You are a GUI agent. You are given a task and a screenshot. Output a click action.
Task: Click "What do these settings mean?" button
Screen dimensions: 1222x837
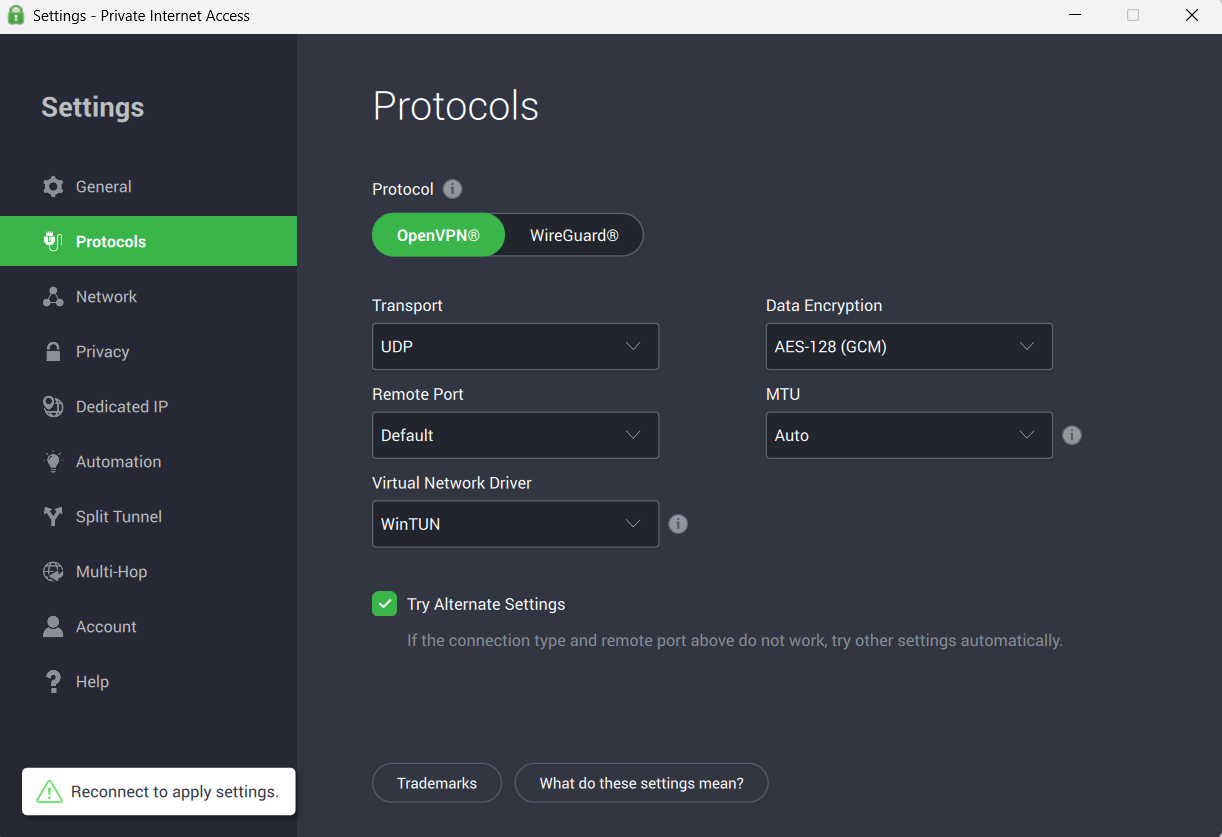point(641,783)
